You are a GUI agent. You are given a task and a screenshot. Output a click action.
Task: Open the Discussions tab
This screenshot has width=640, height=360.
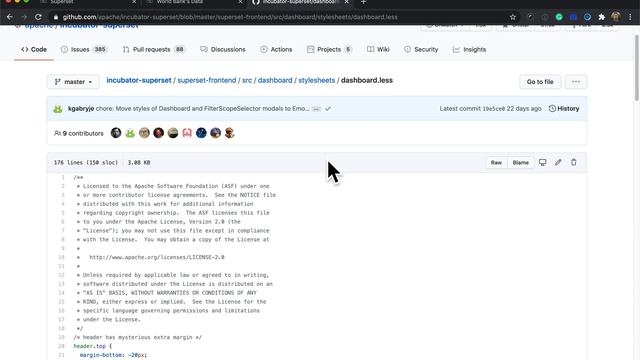223,49
